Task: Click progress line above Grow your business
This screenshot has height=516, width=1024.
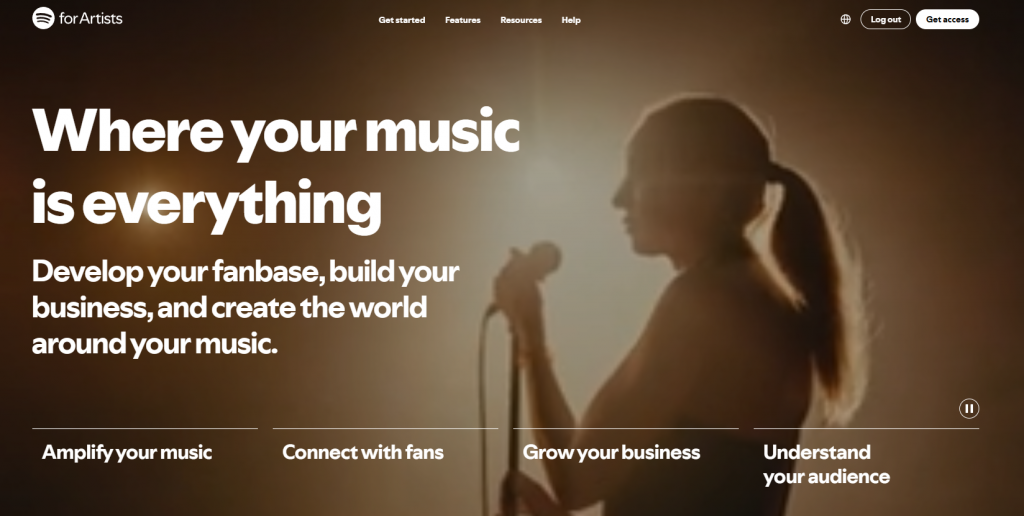Action: tap(626, 428)
